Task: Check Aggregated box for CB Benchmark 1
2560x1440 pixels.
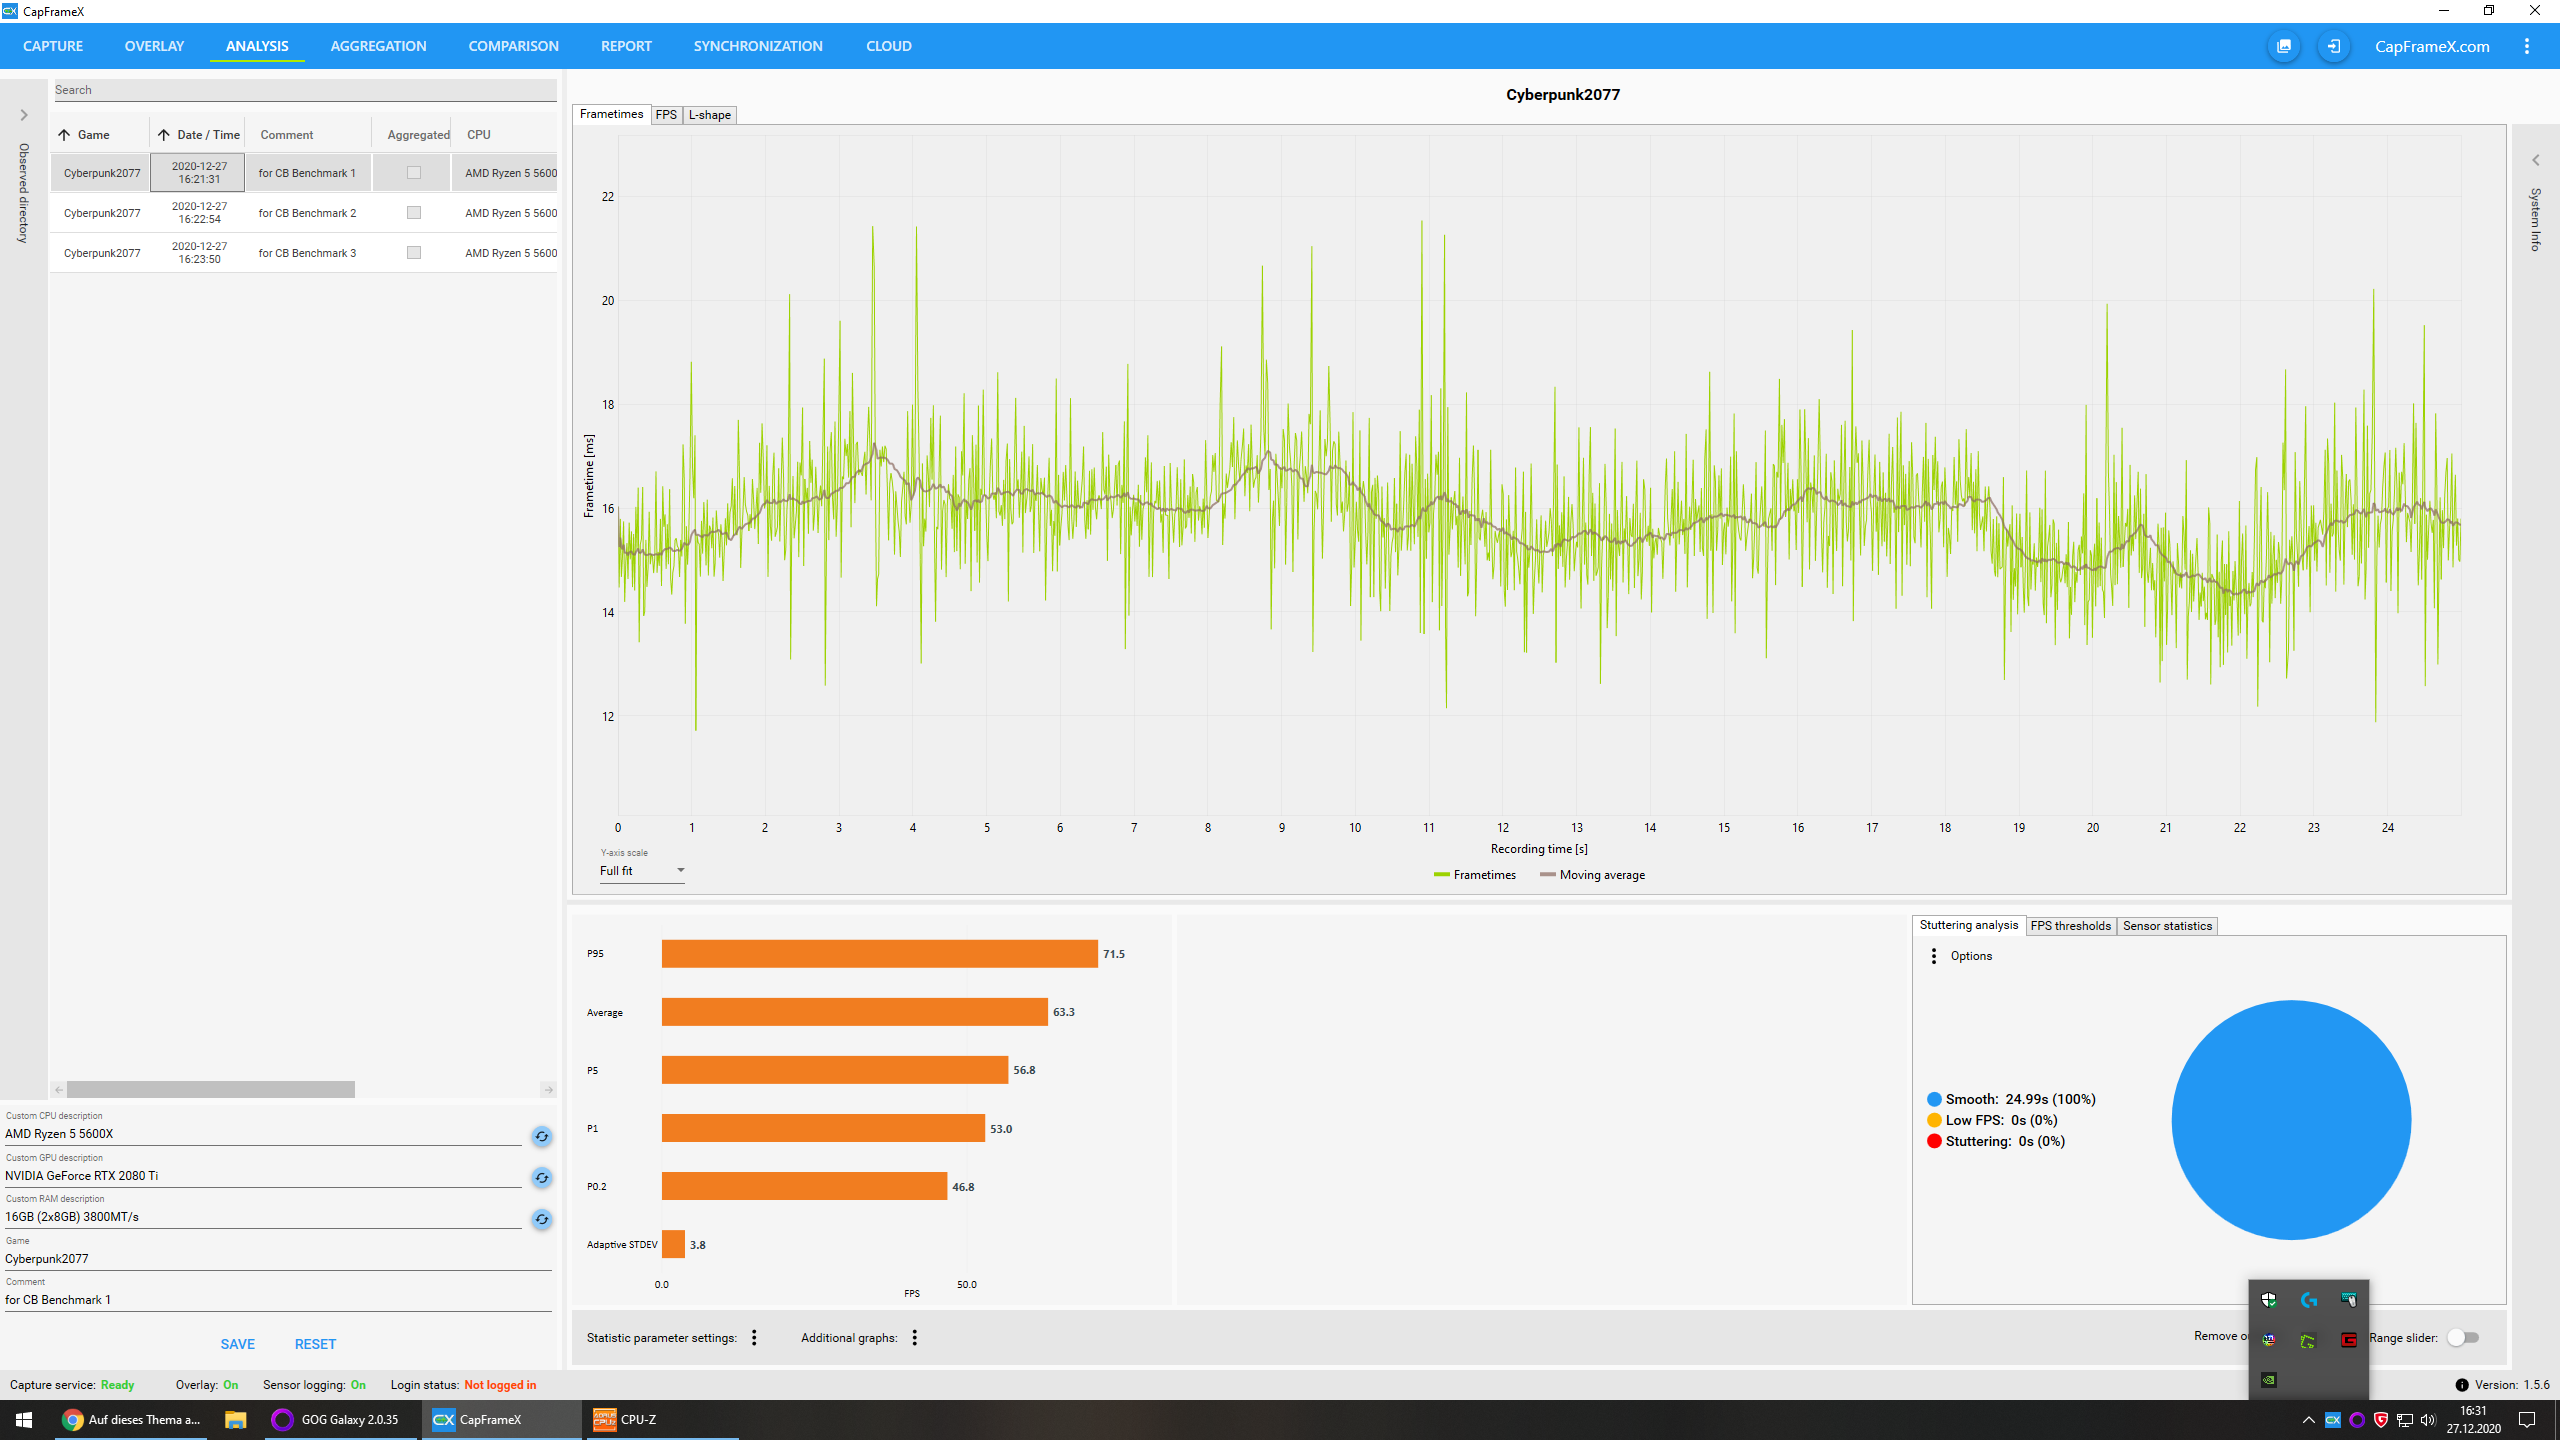Action: 414,173
